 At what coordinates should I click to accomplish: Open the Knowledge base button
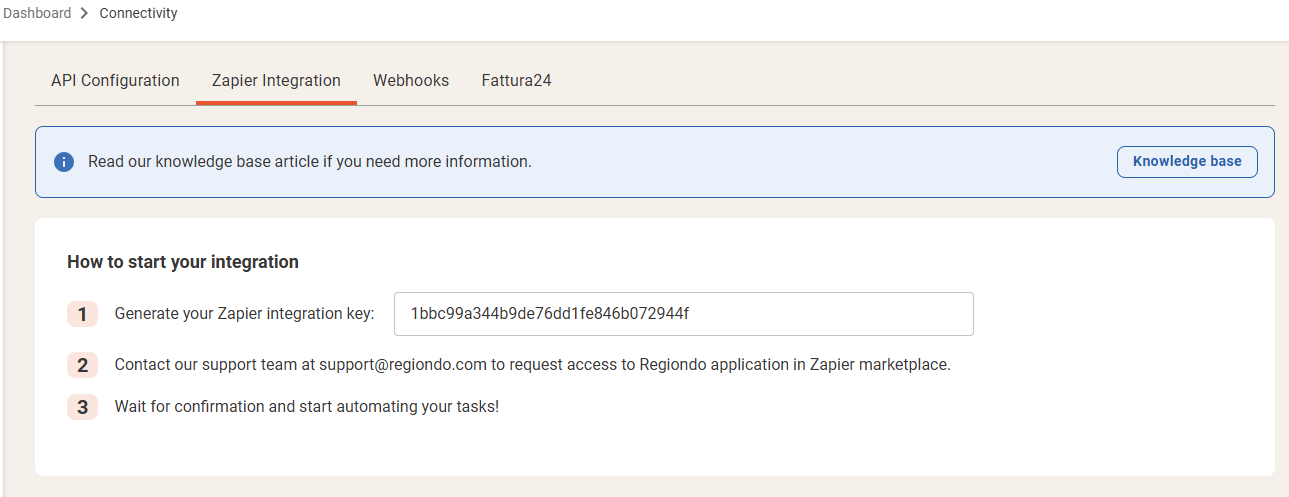tap(1187, 161)
